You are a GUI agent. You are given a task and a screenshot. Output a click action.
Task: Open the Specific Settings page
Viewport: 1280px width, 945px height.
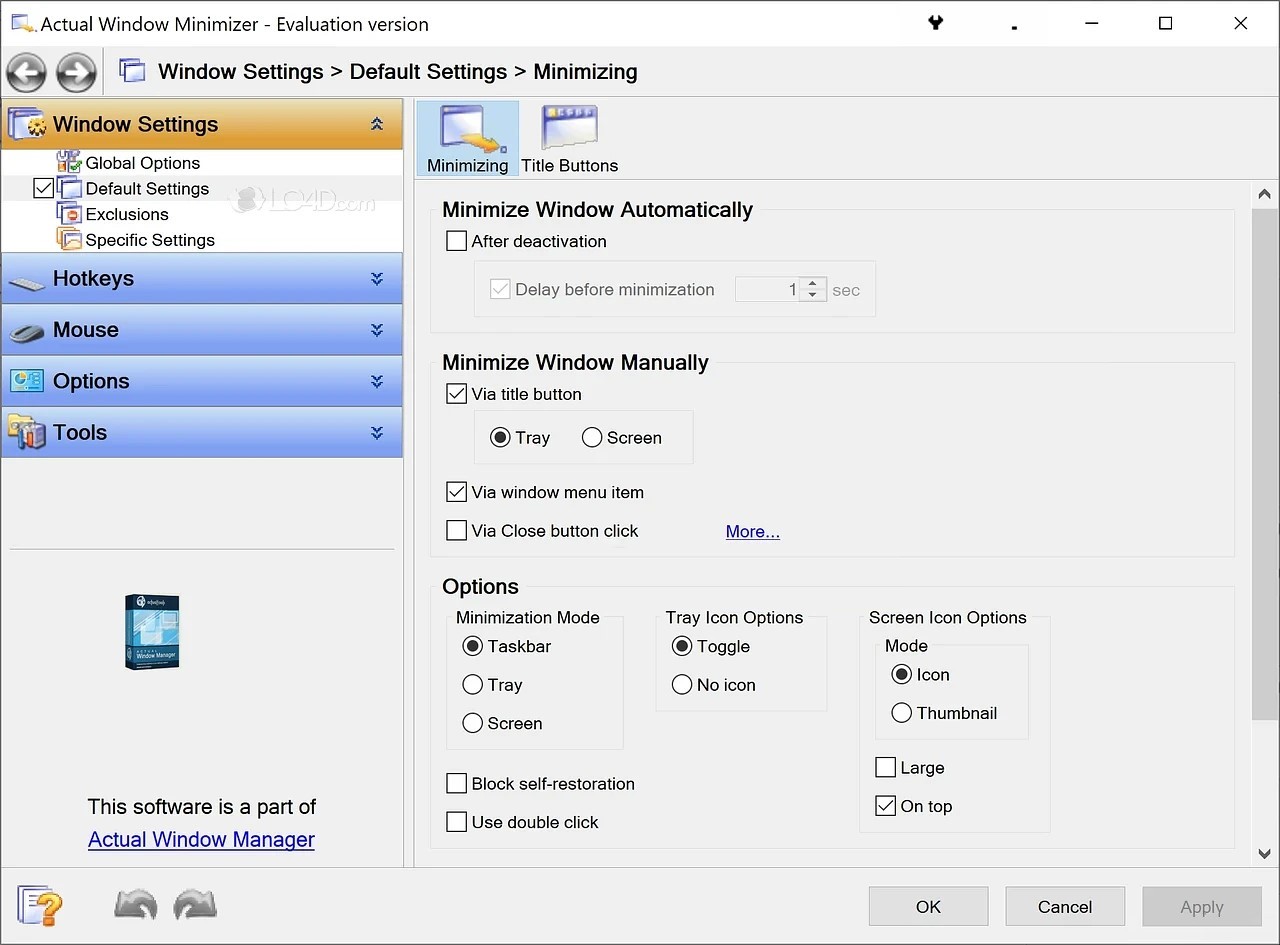coord(150,239)
